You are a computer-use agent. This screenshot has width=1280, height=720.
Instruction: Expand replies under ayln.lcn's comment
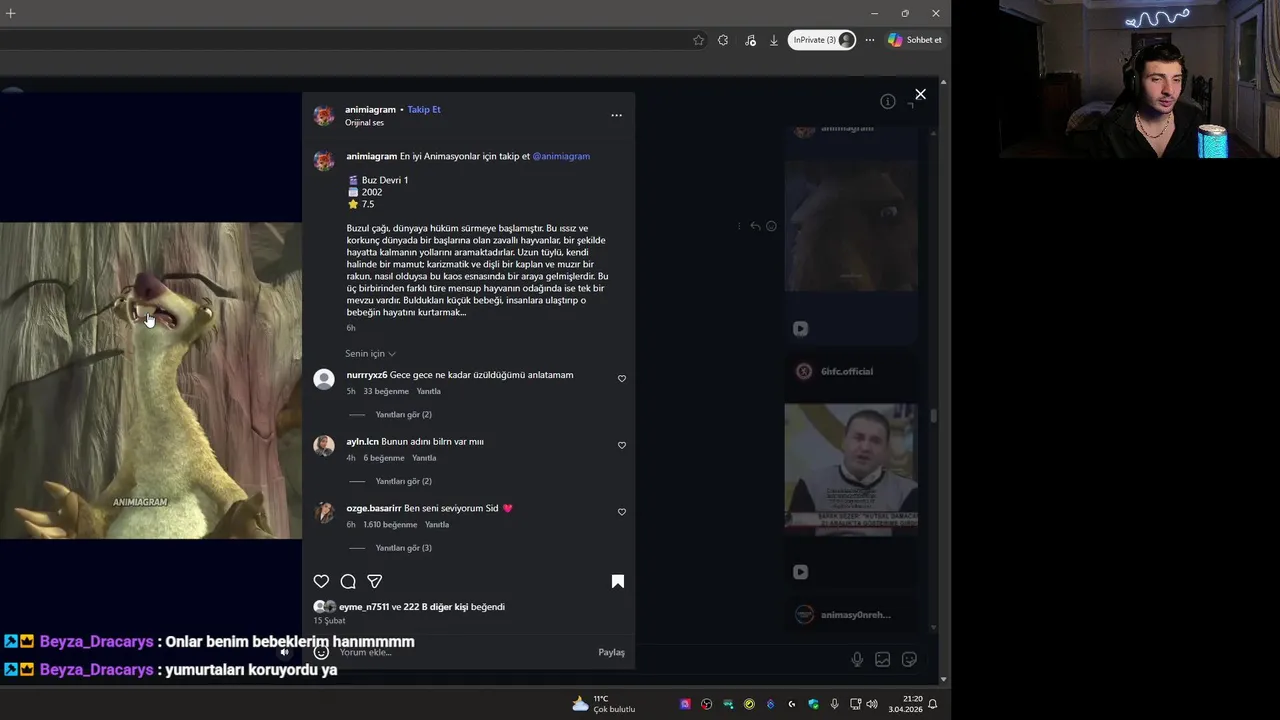(403, 481)
